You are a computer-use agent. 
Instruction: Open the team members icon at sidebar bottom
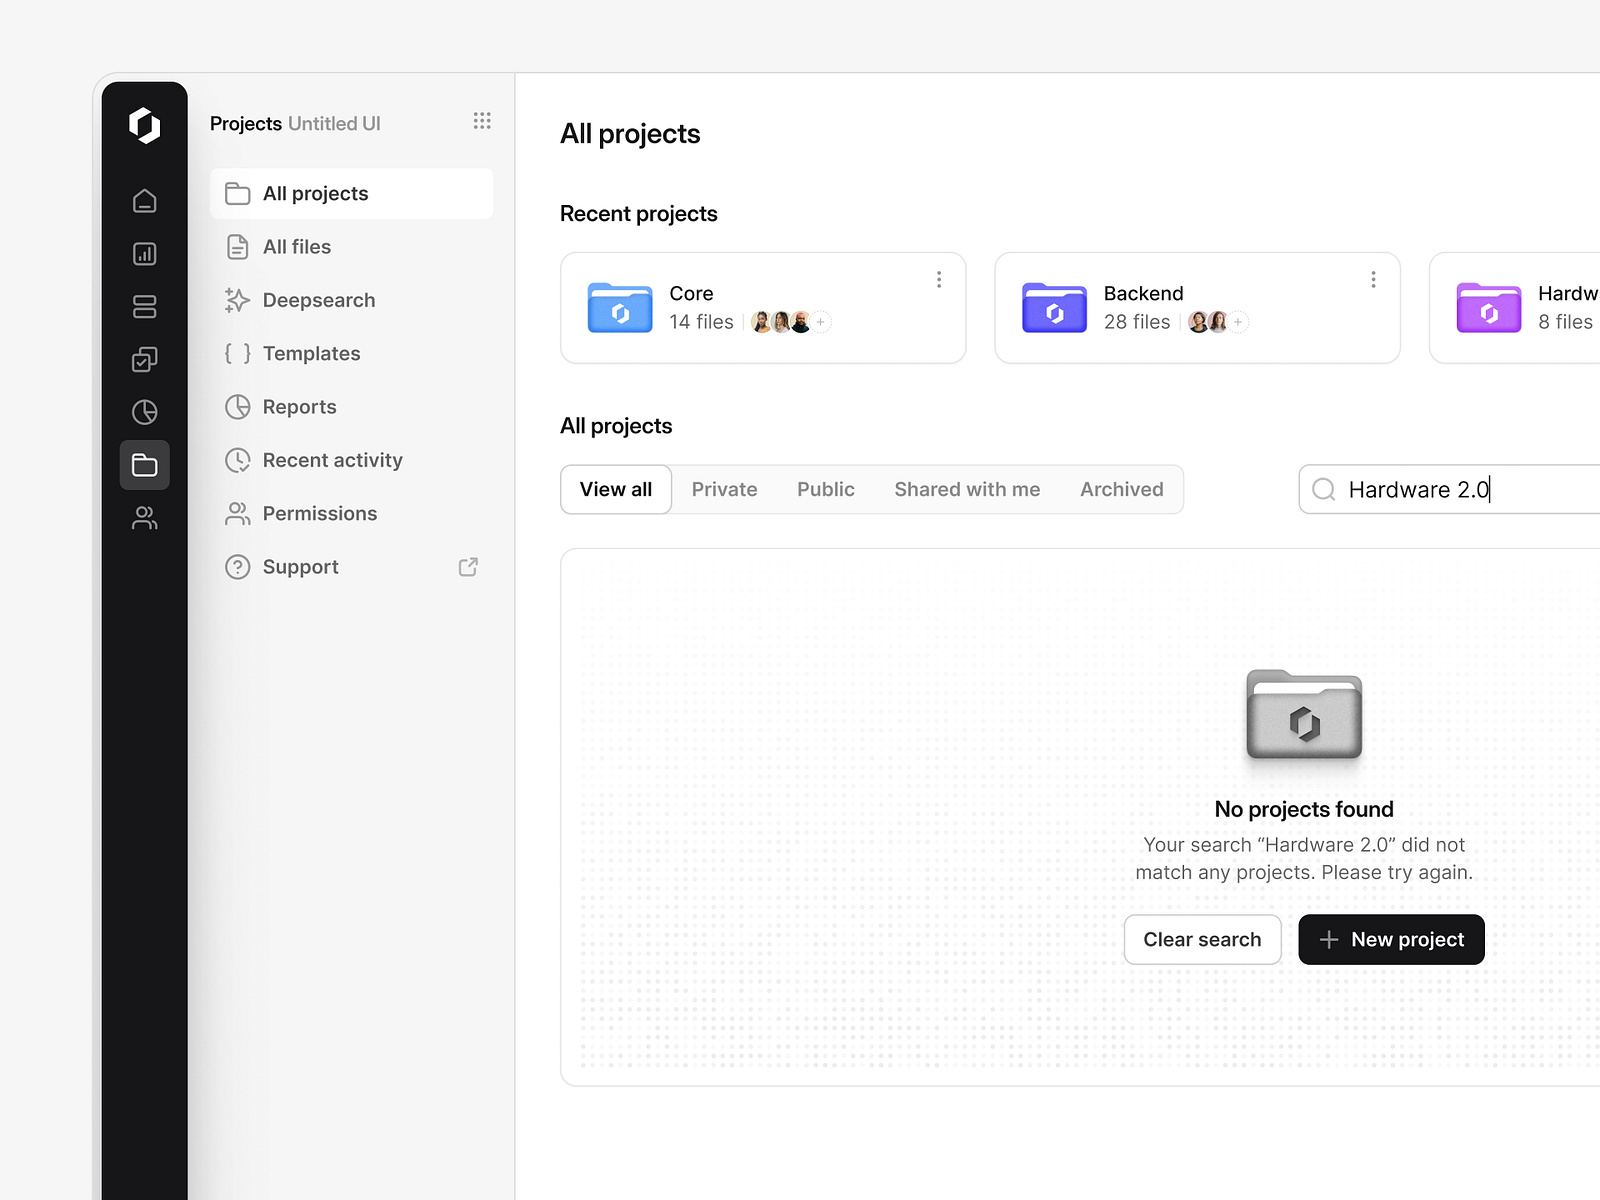point(145,518)
